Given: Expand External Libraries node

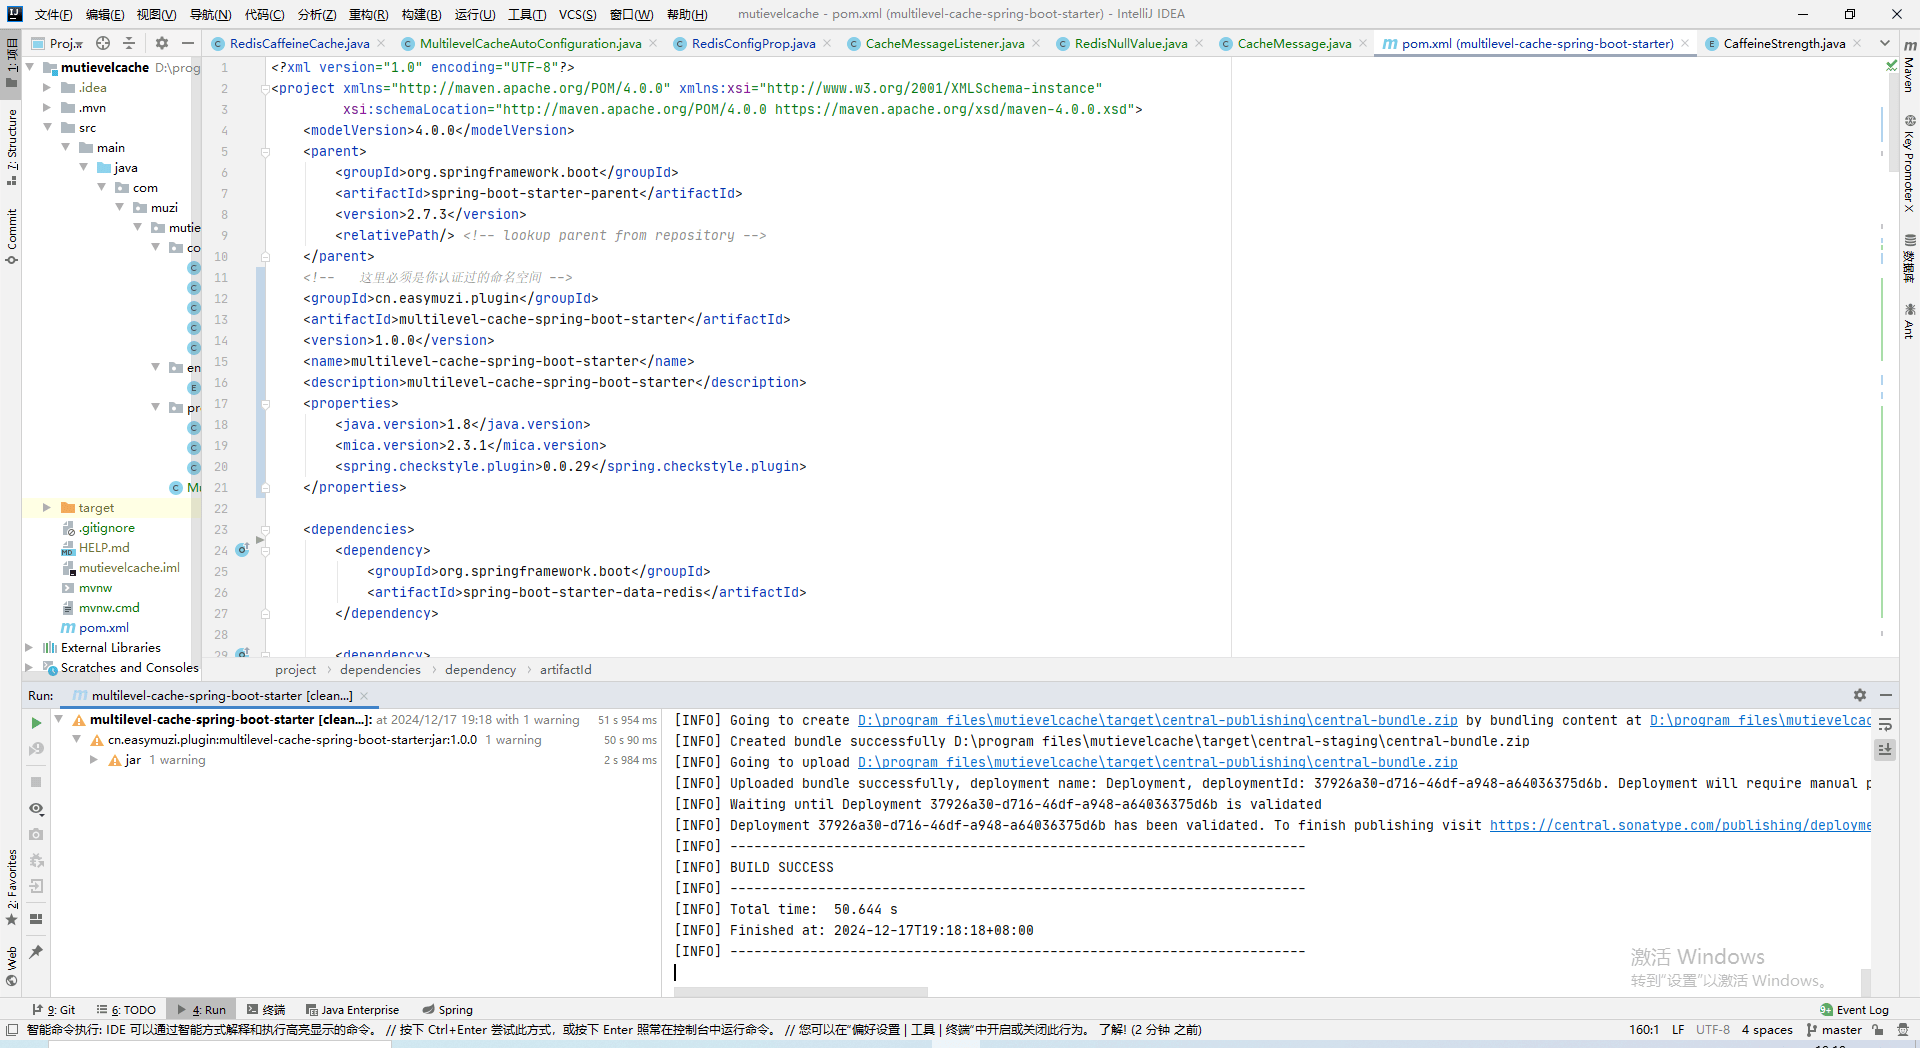Looking at the screenshot, I should point(29,648).
